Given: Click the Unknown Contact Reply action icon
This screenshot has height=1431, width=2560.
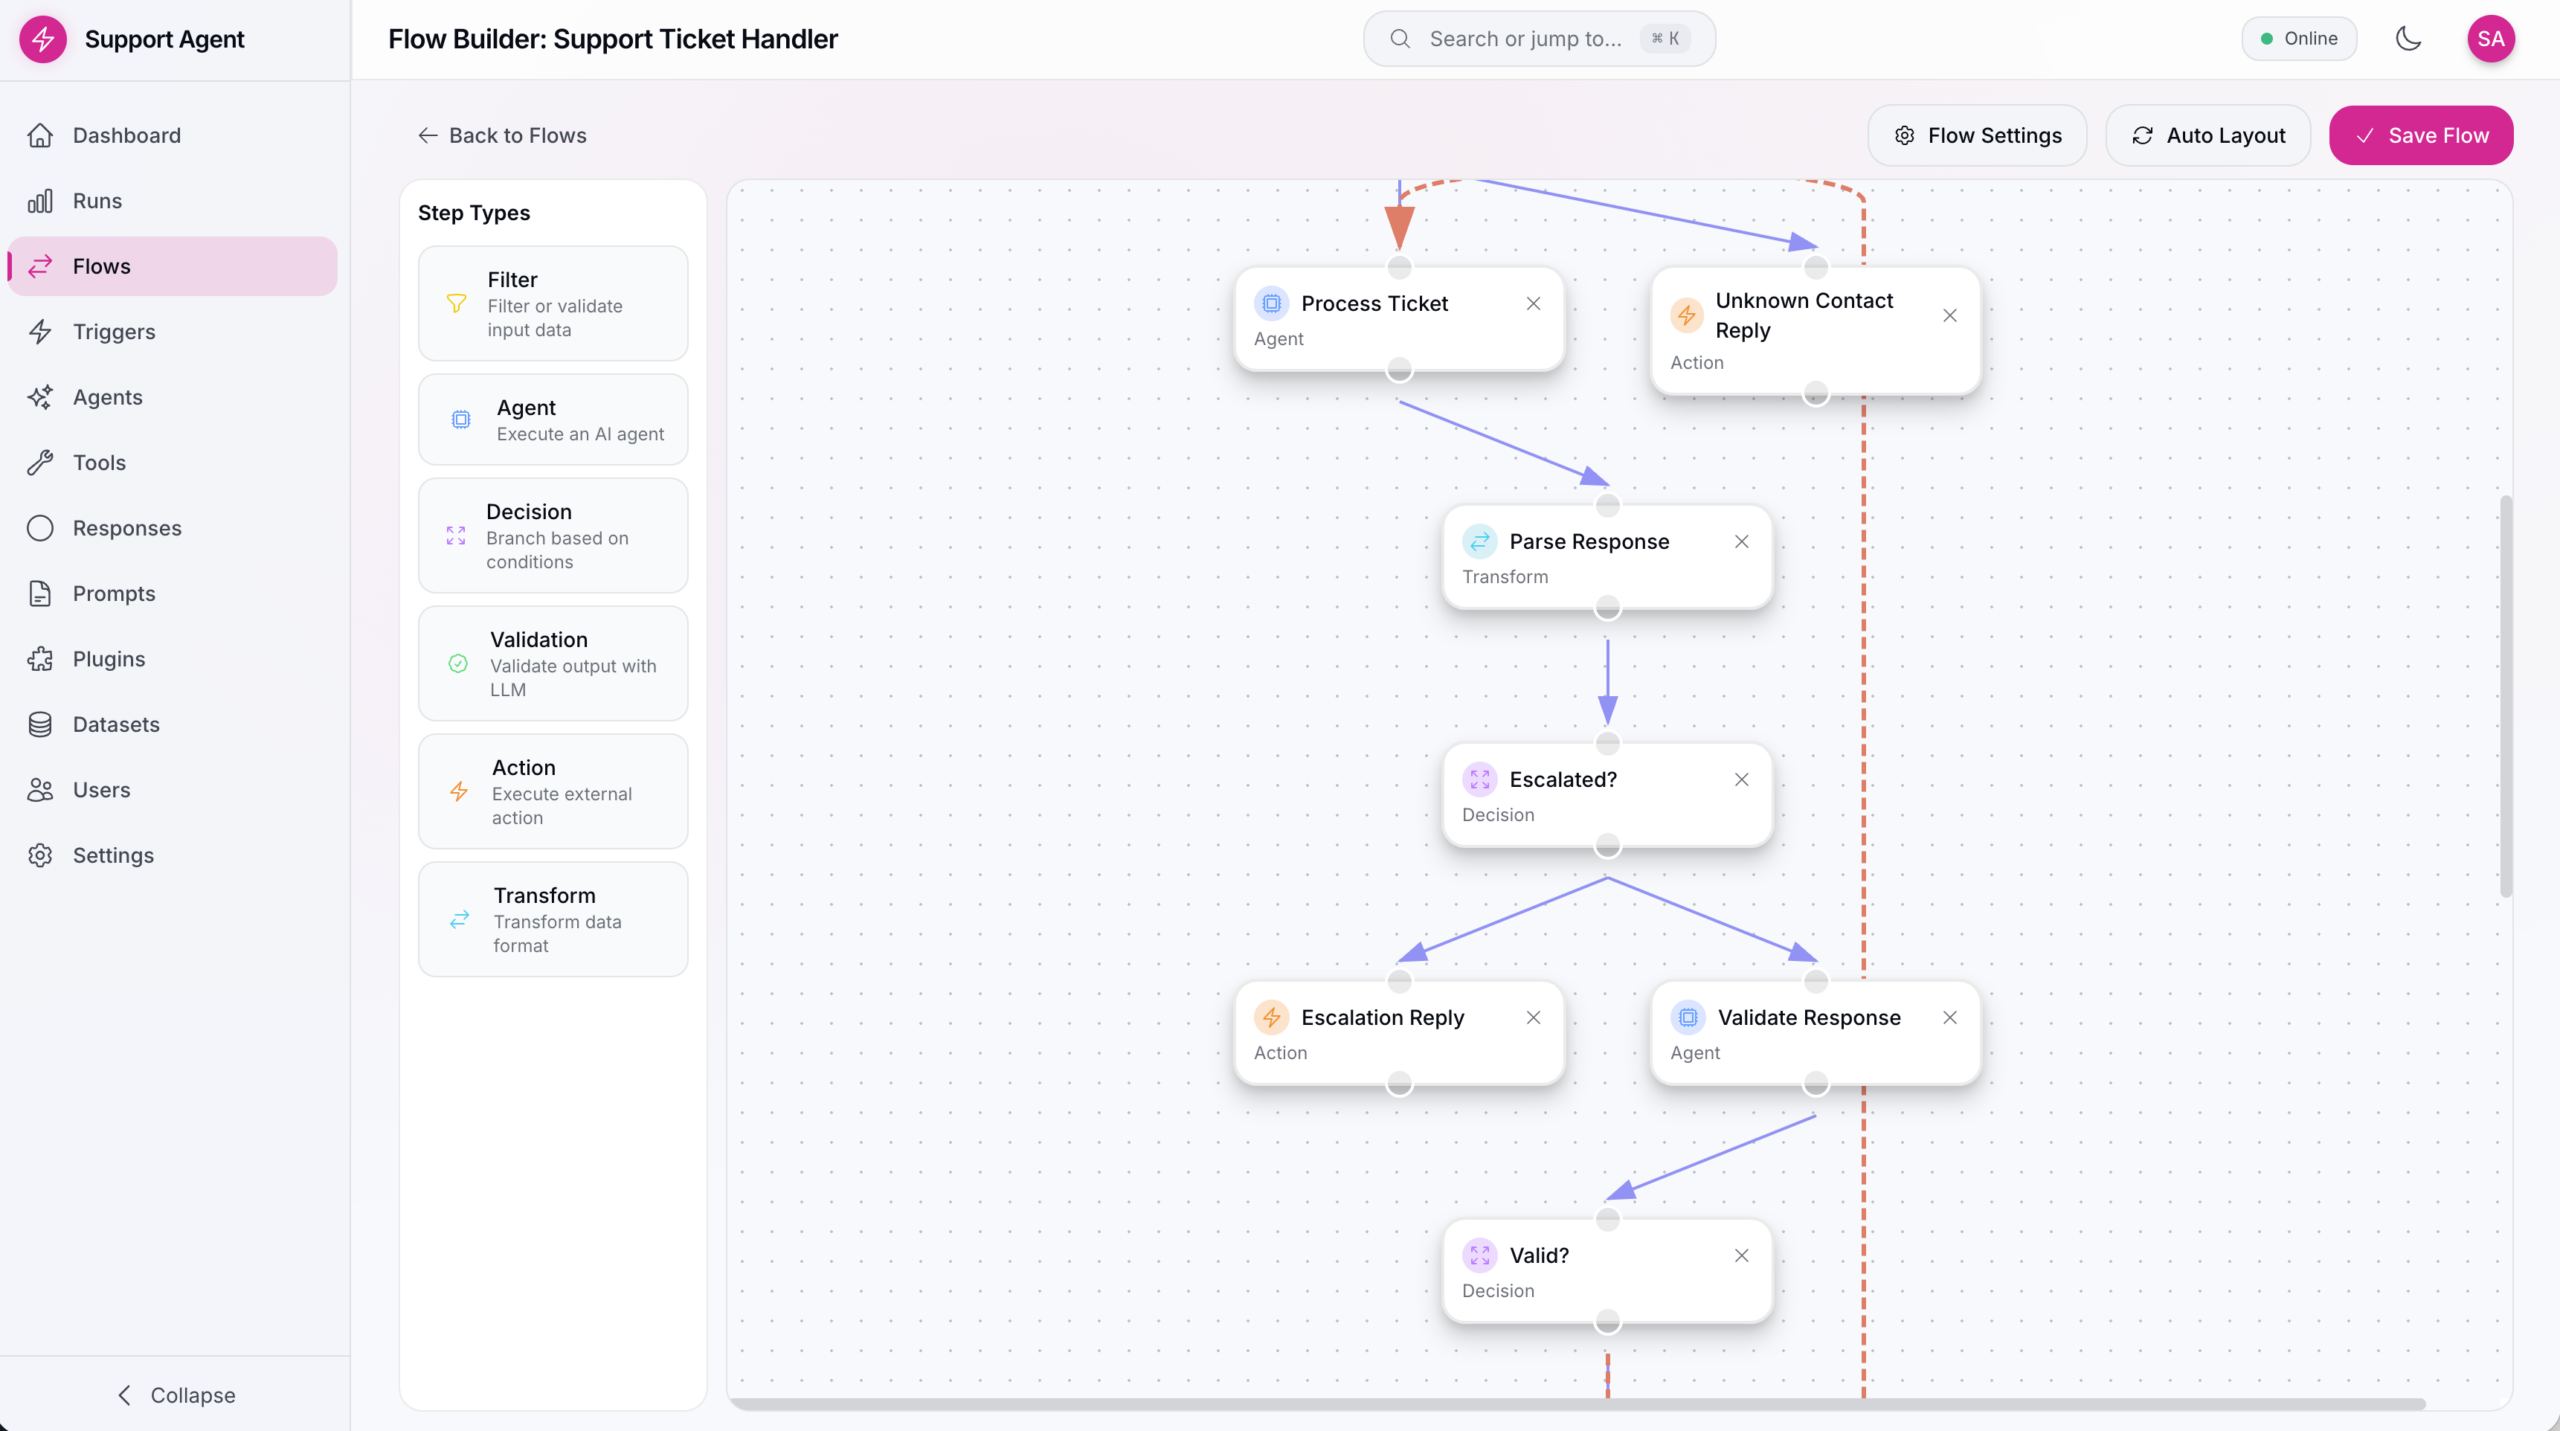Looking at the screenshot, I should tap(1687, 315).
